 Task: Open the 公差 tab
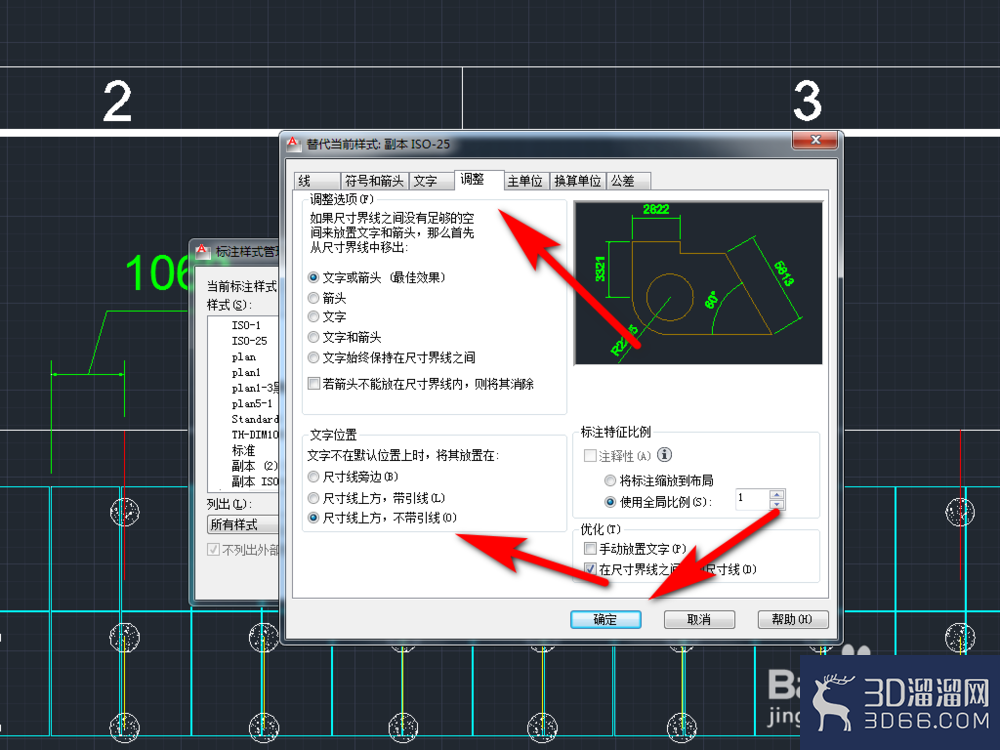pyautogui.click(x=628, y=181)
